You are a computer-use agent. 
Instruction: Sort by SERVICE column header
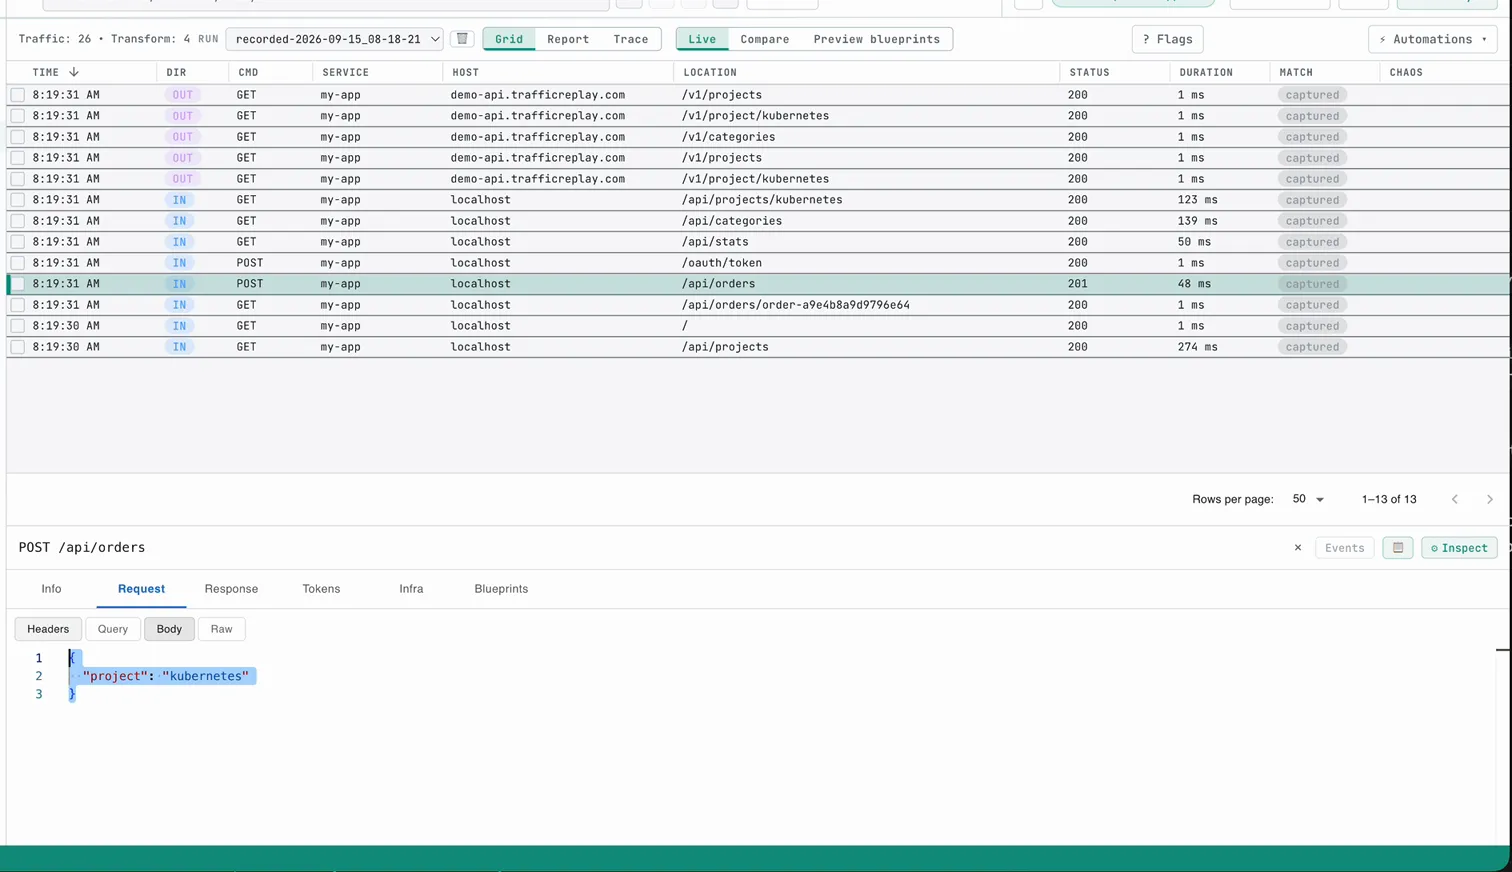point(345,72)
